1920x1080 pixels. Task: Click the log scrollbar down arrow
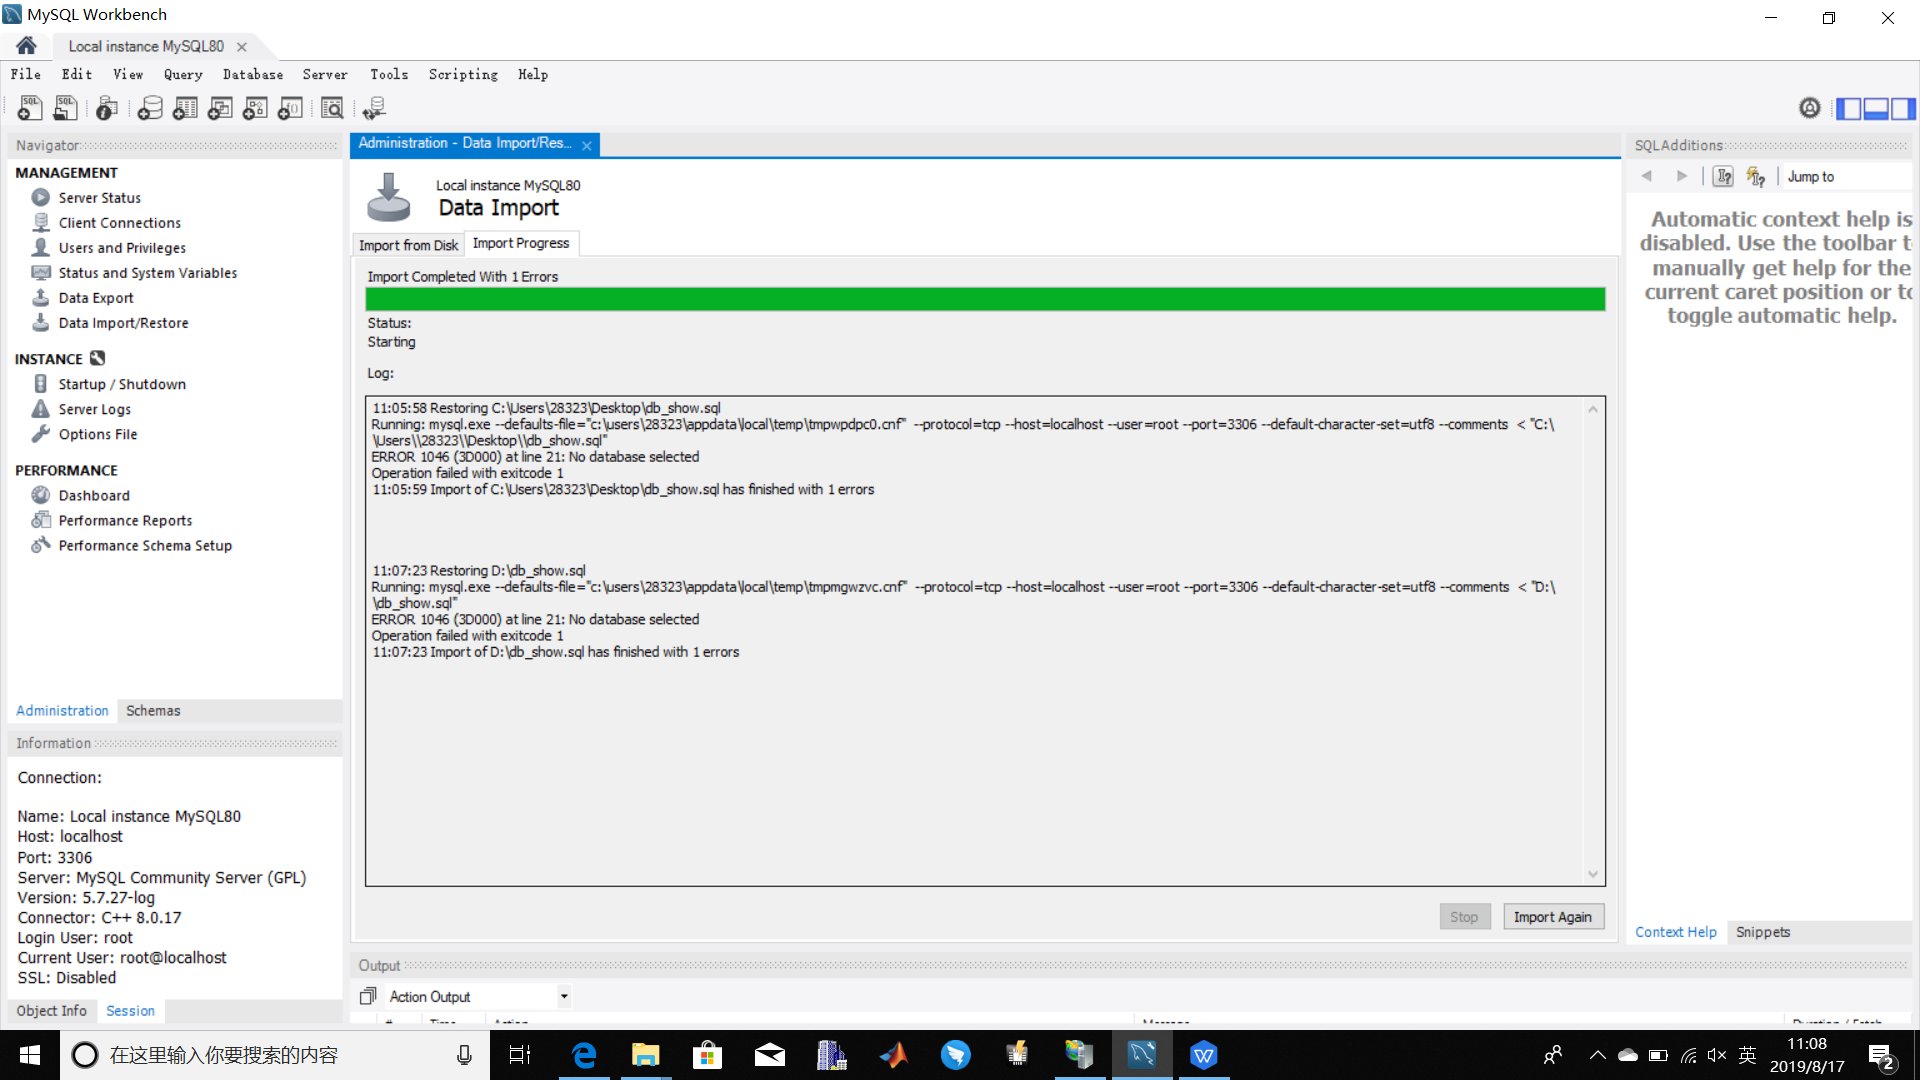[x=1593, y=874]
